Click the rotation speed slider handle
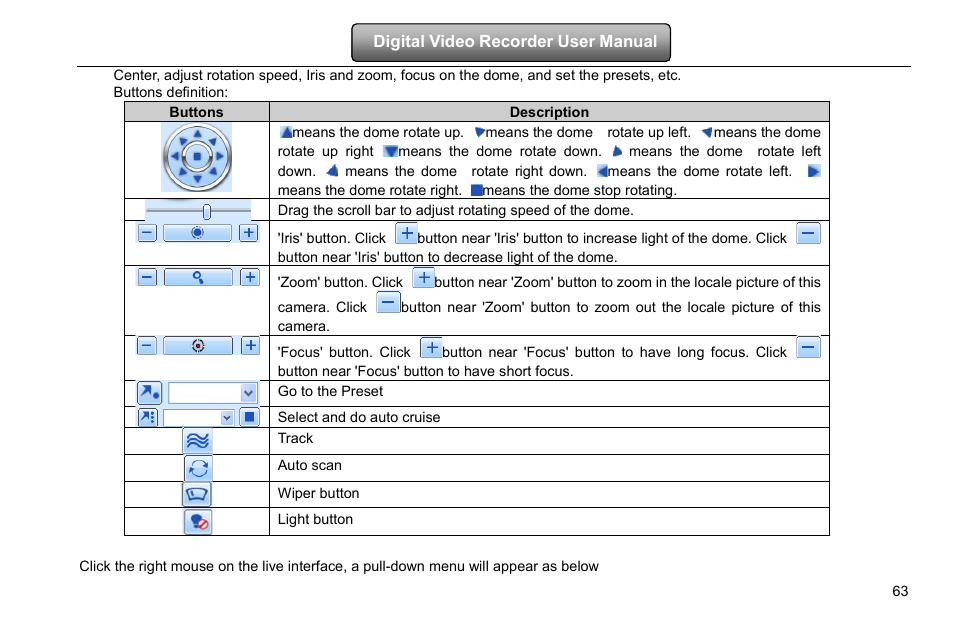Image resolution: width=954 pixels, height=636 pixels. [207, 211]
